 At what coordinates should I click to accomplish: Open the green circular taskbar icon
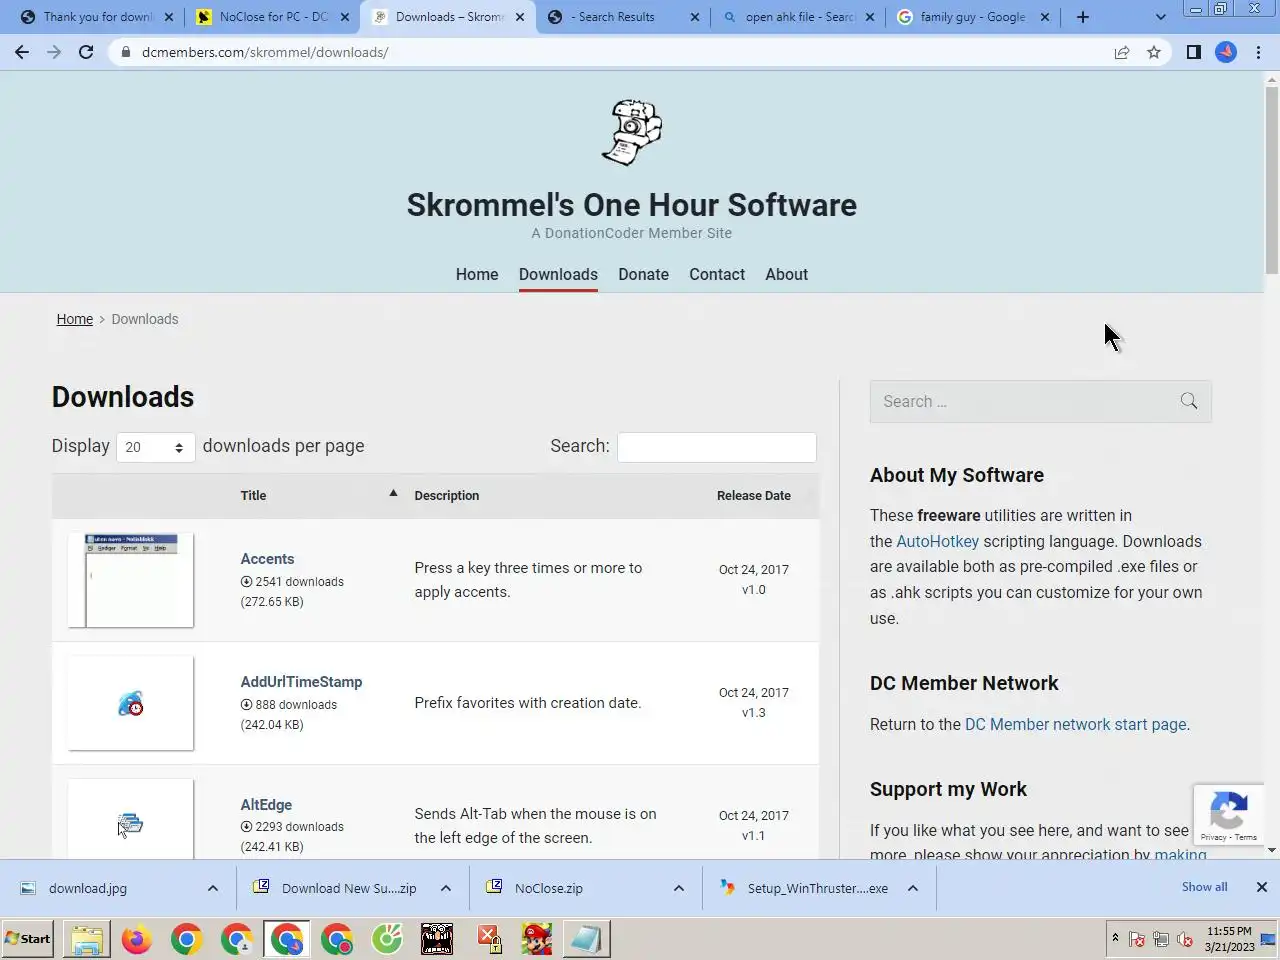pos(387,939)
